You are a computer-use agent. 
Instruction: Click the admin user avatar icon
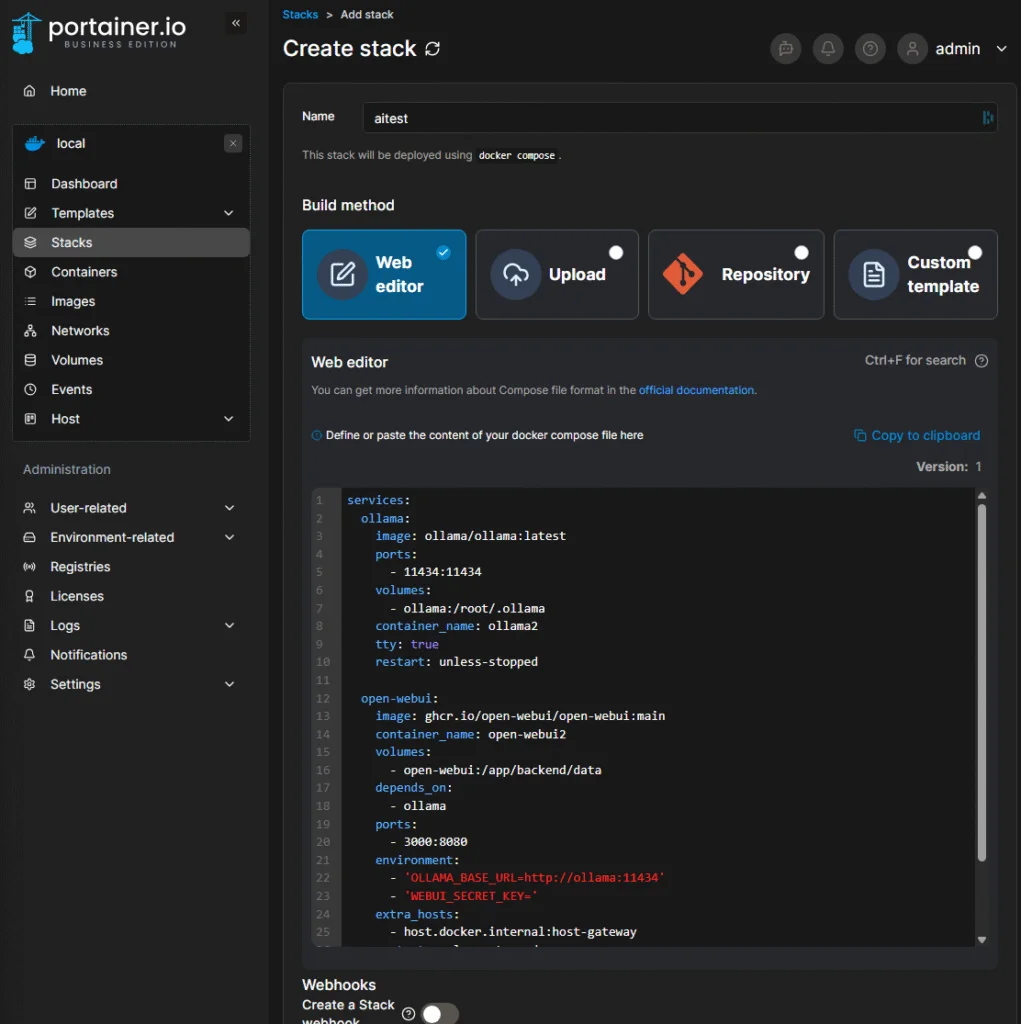click(x=913, y=48)
